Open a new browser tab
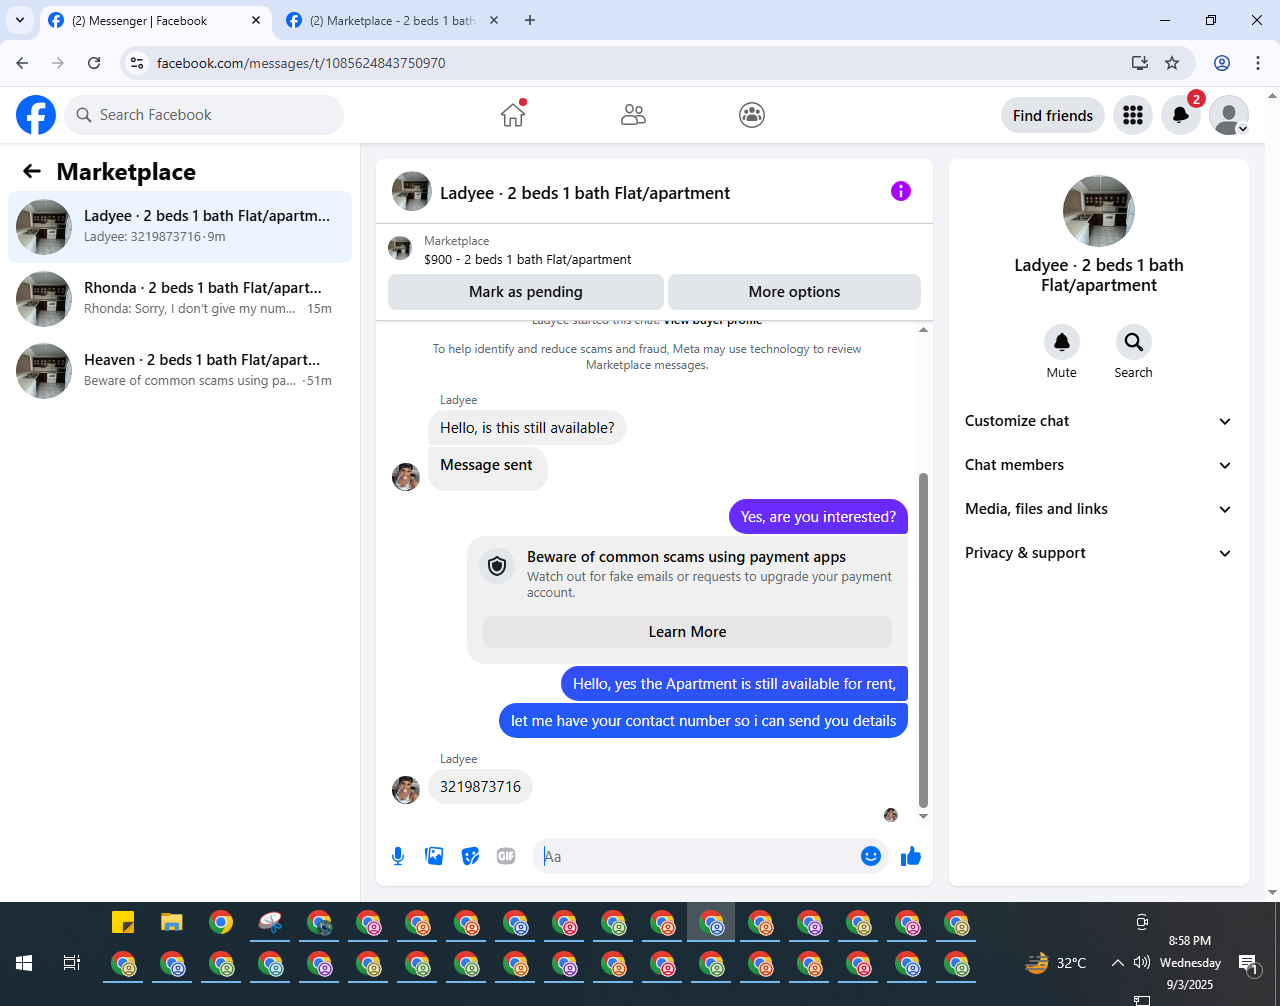The height and width of the screenshot is (1006, 1280). click(530, 20)
